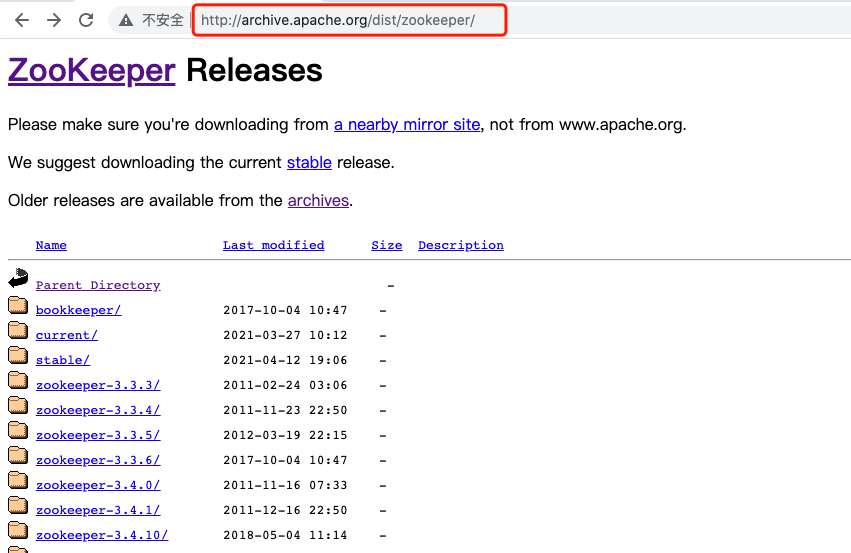The height and width of the screenshot is (553, 851).
Task: Open the zookeeper-3.3.6/ directory
Action: (98, 460)
